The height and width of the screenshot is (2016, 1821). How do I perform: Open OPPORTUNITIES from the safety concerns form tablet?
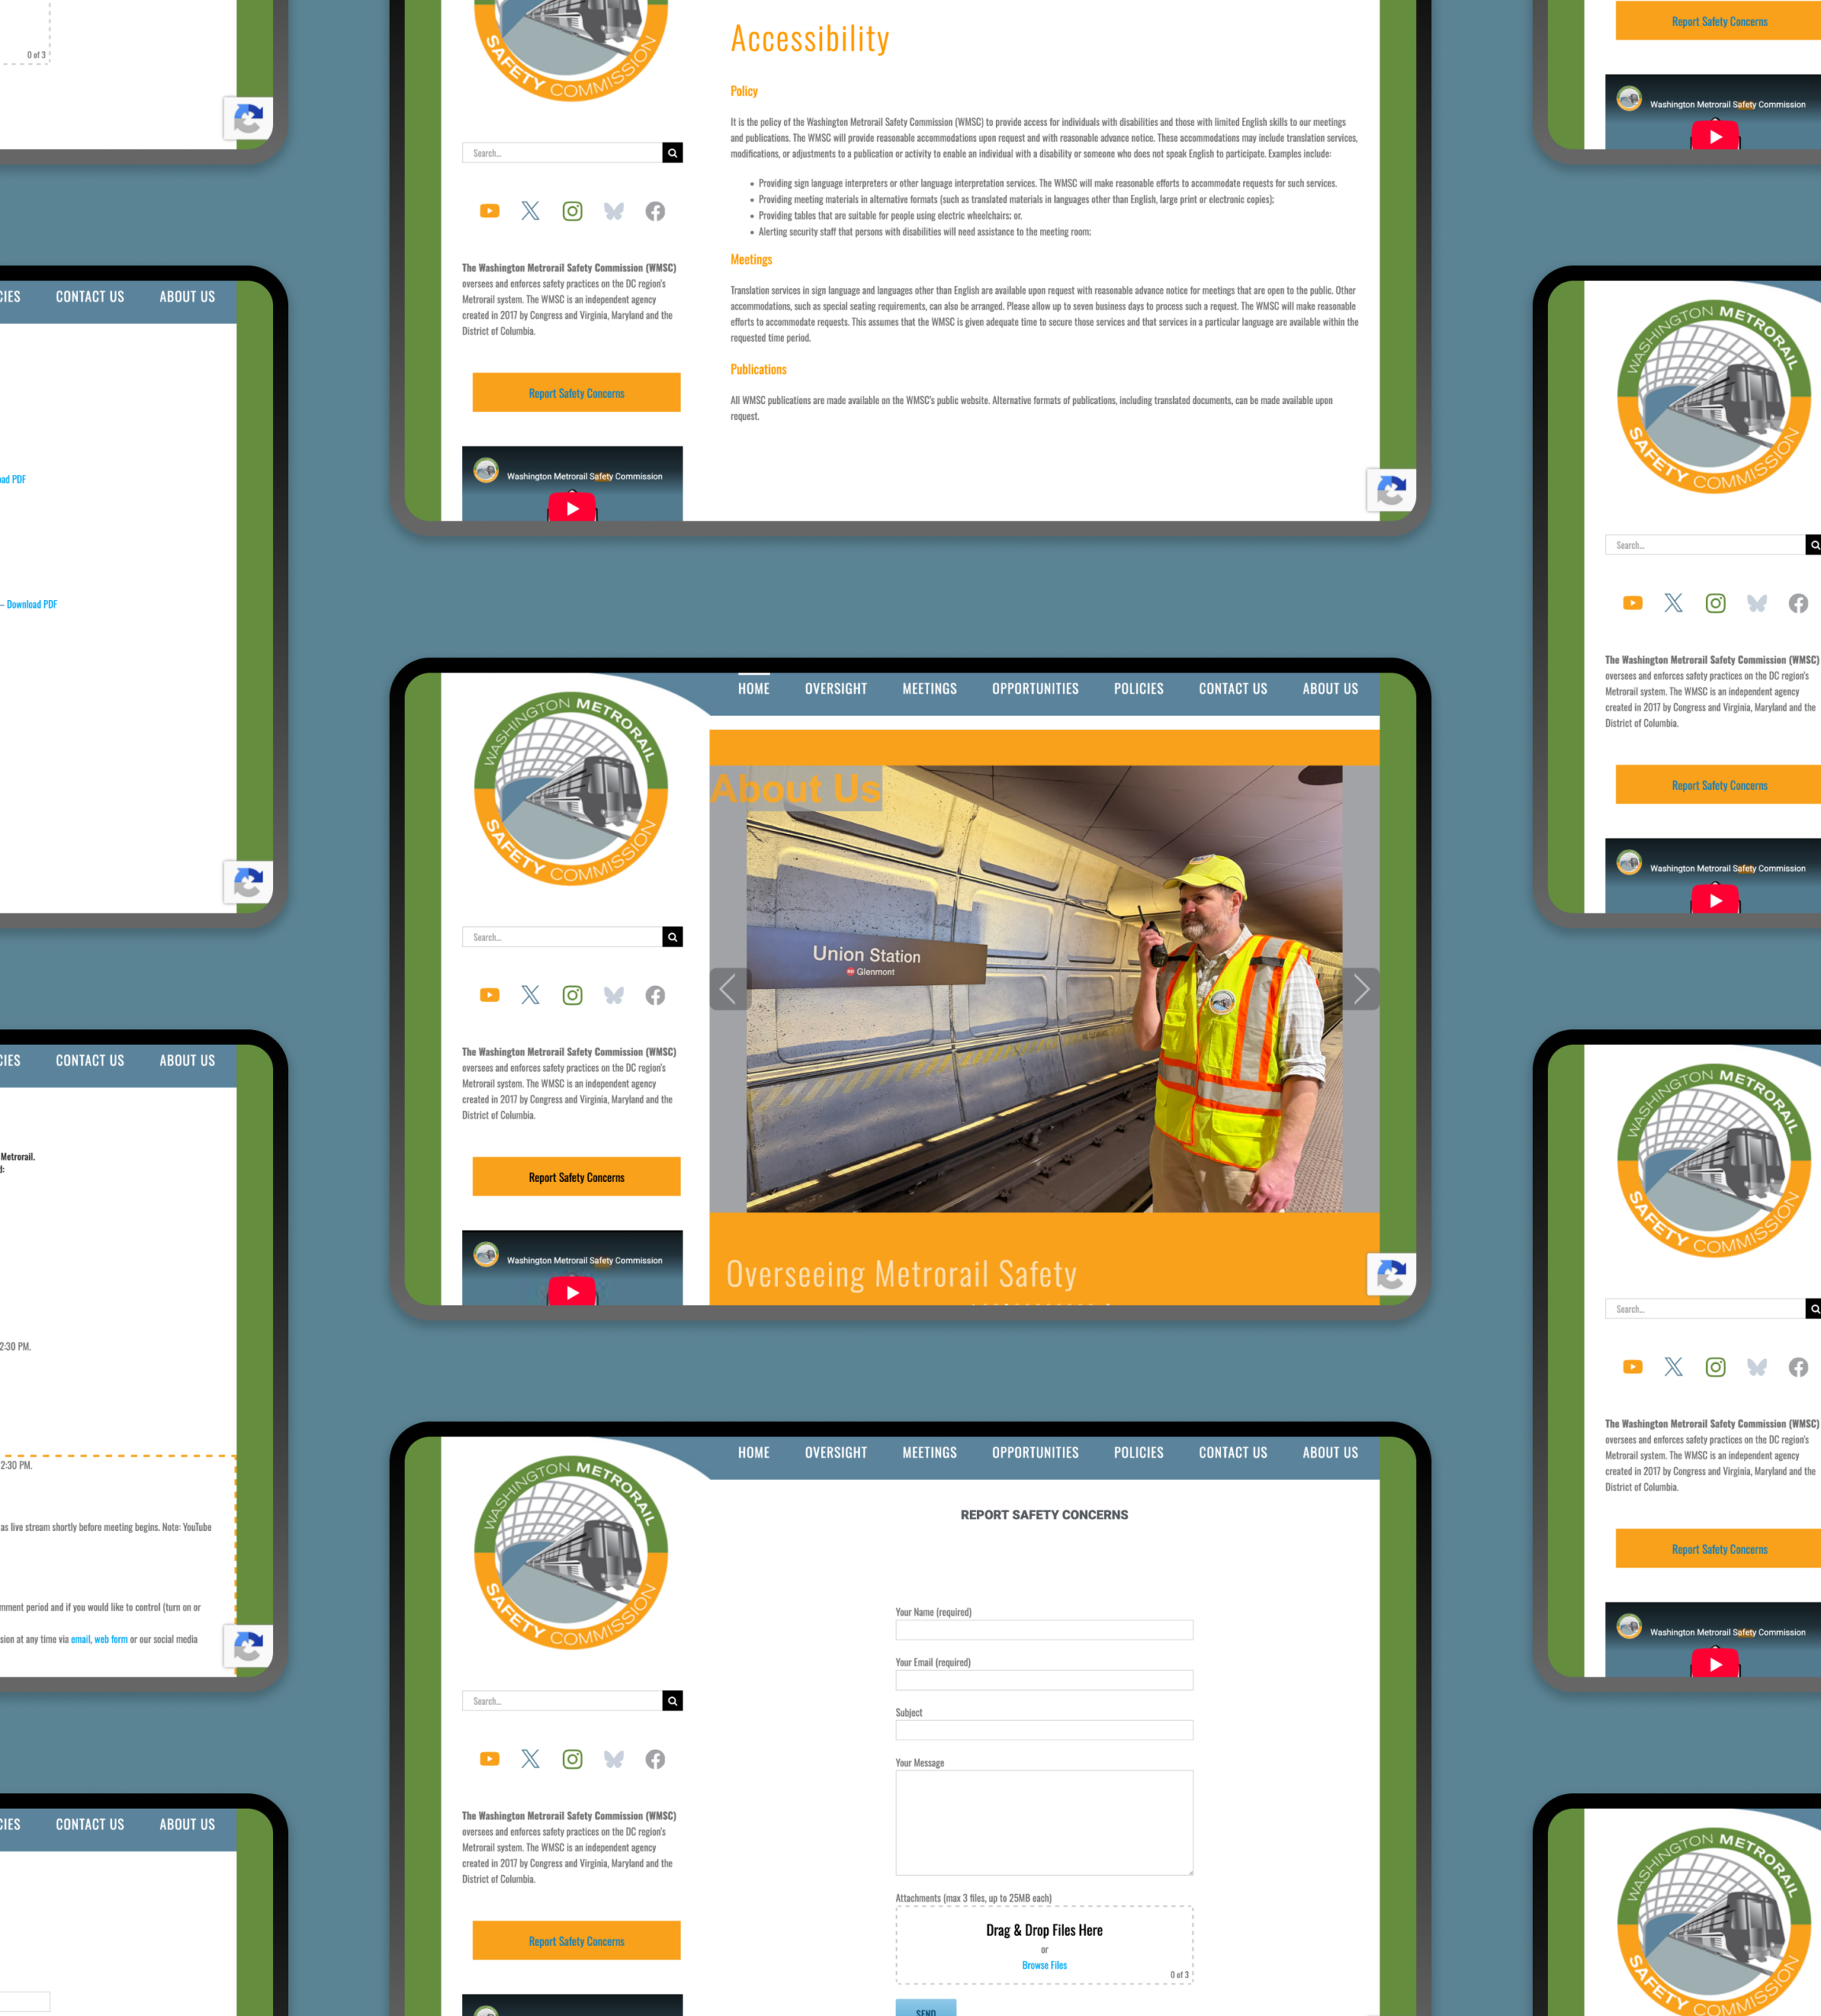pos(1035,1453)
